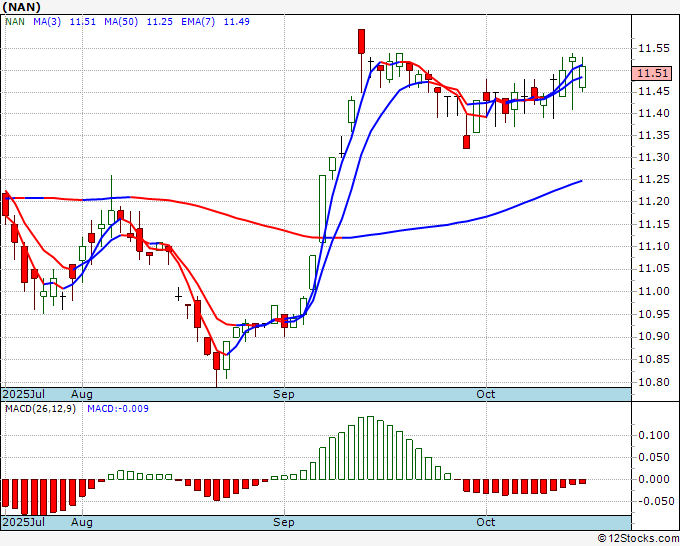The width and height of the screenshot is (680, 546).
Task: Click the 11.25 price axis label
Action: click(654, 180)
